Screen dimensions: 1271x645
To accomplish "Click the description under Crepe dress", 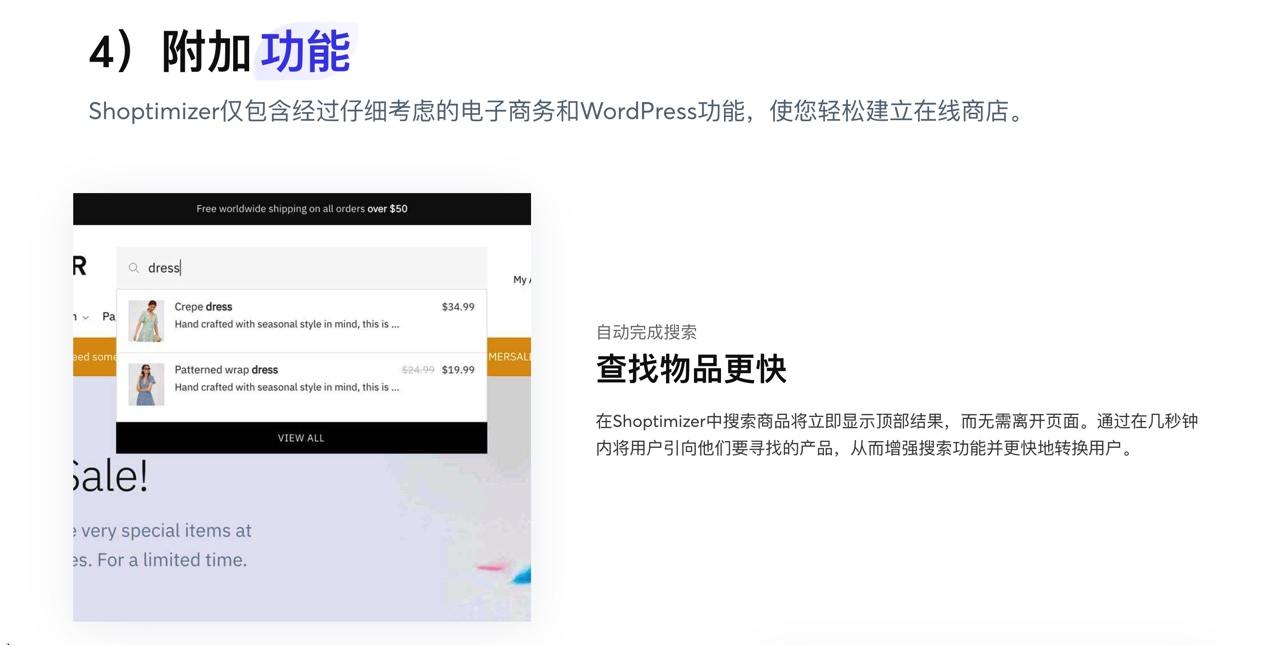I will tap(287, 324).
